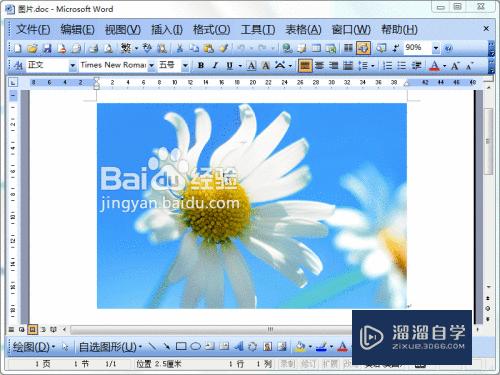Toggle Character Border button
The width and height of the screenshot is (500, 375).
(x=252, y=66)
